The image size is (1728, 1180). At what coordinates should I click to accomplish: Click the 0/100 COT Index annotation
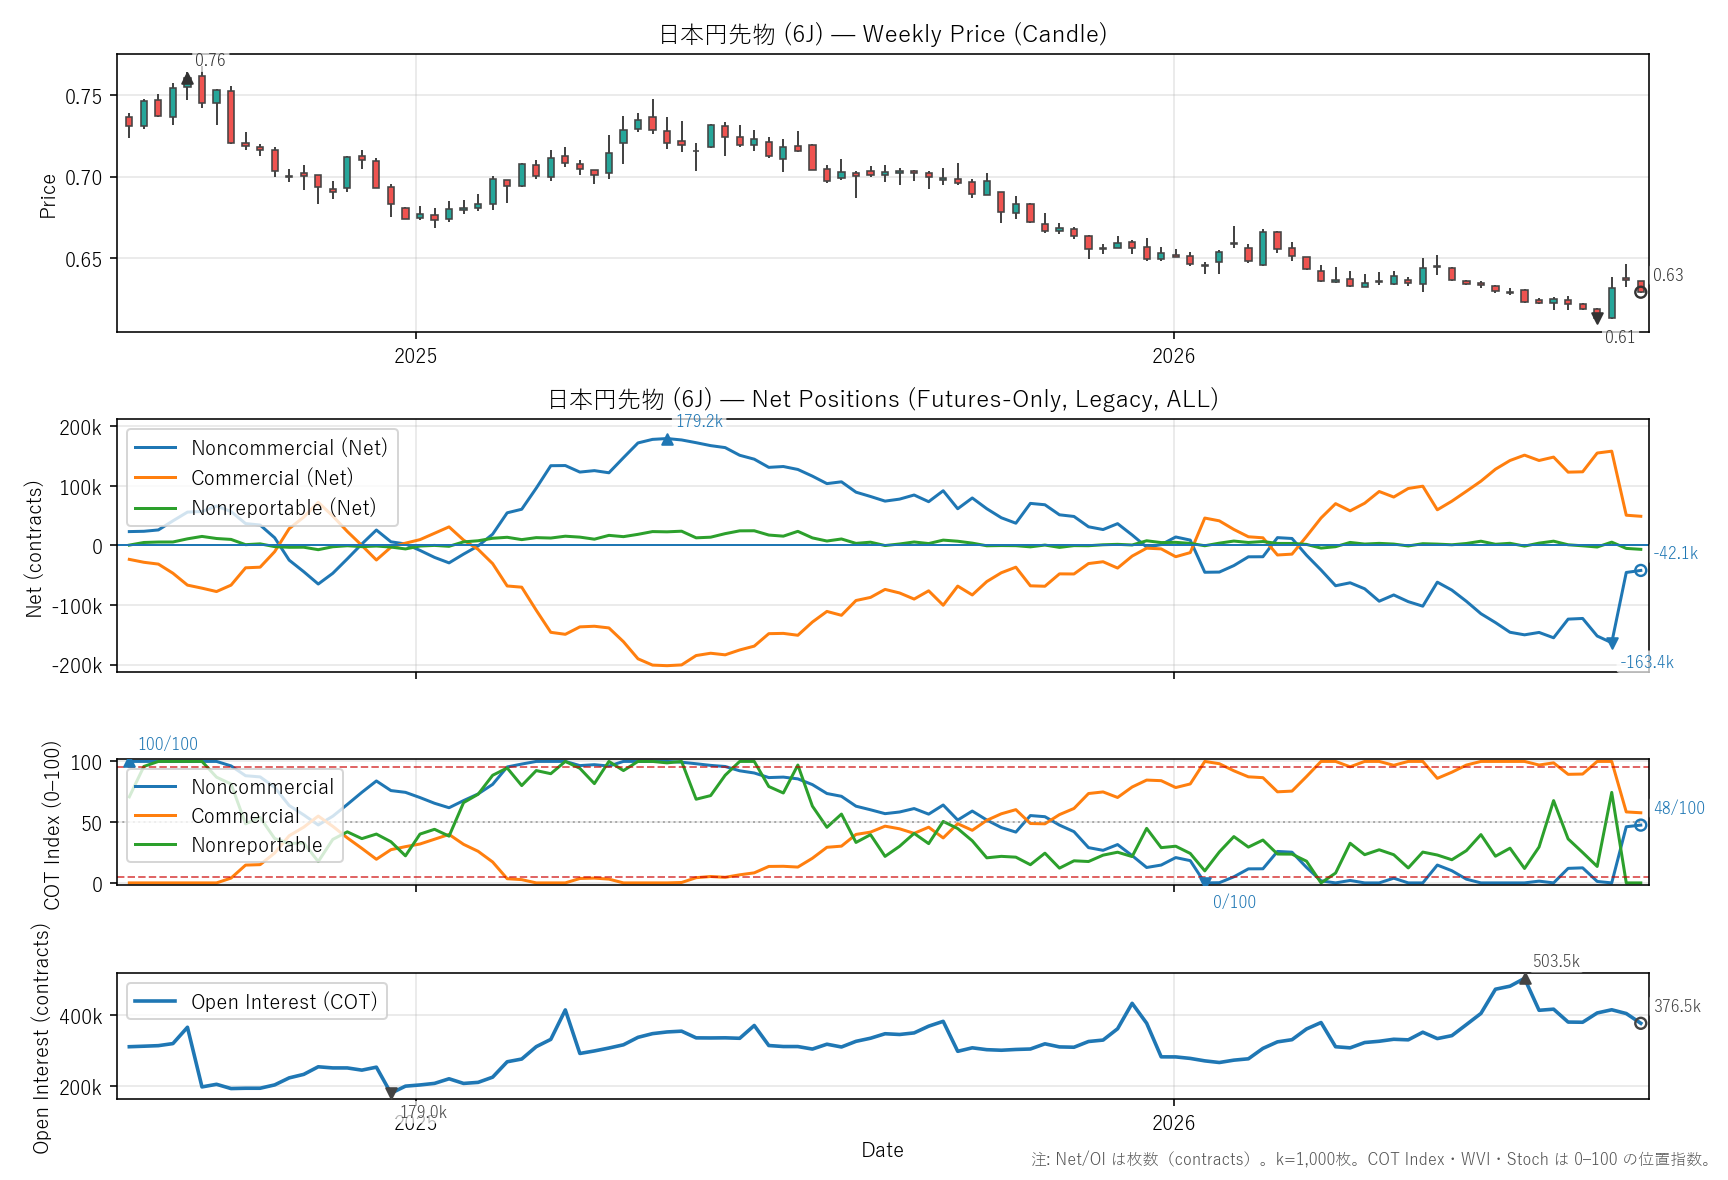pyautogui.click(x=1234, y=902)
